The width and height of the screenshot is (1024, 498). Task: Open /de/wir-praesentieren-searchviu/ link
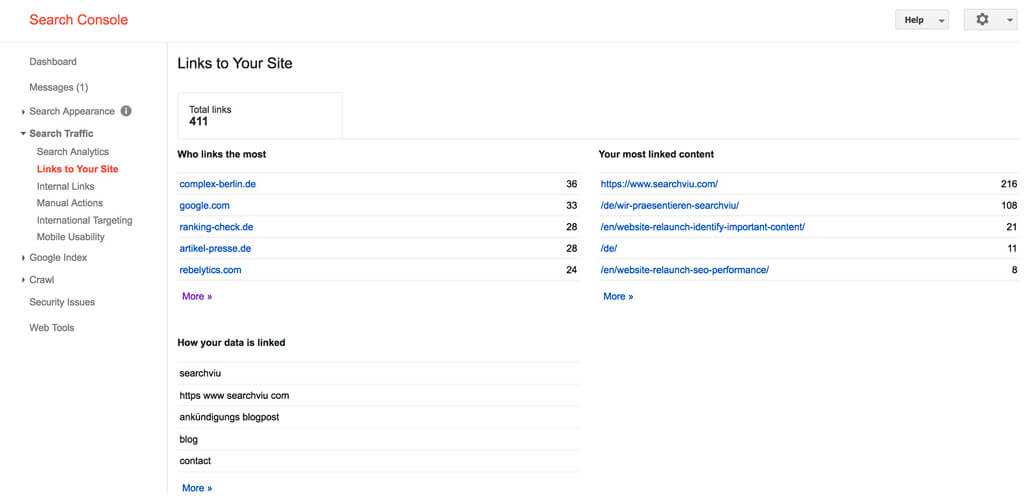pyautogui.click(x=669, y=206)
